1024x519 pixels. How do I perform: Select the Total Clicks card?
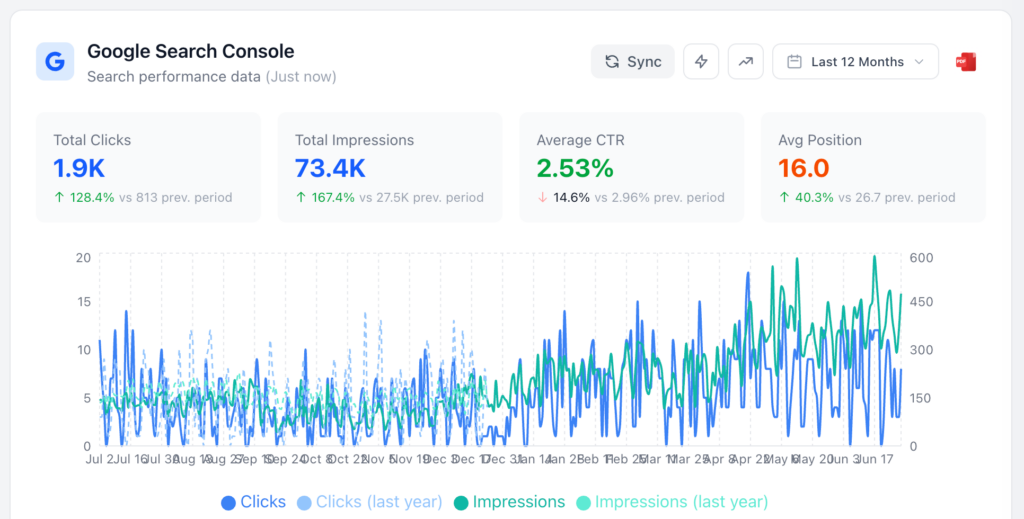(148, 167)
